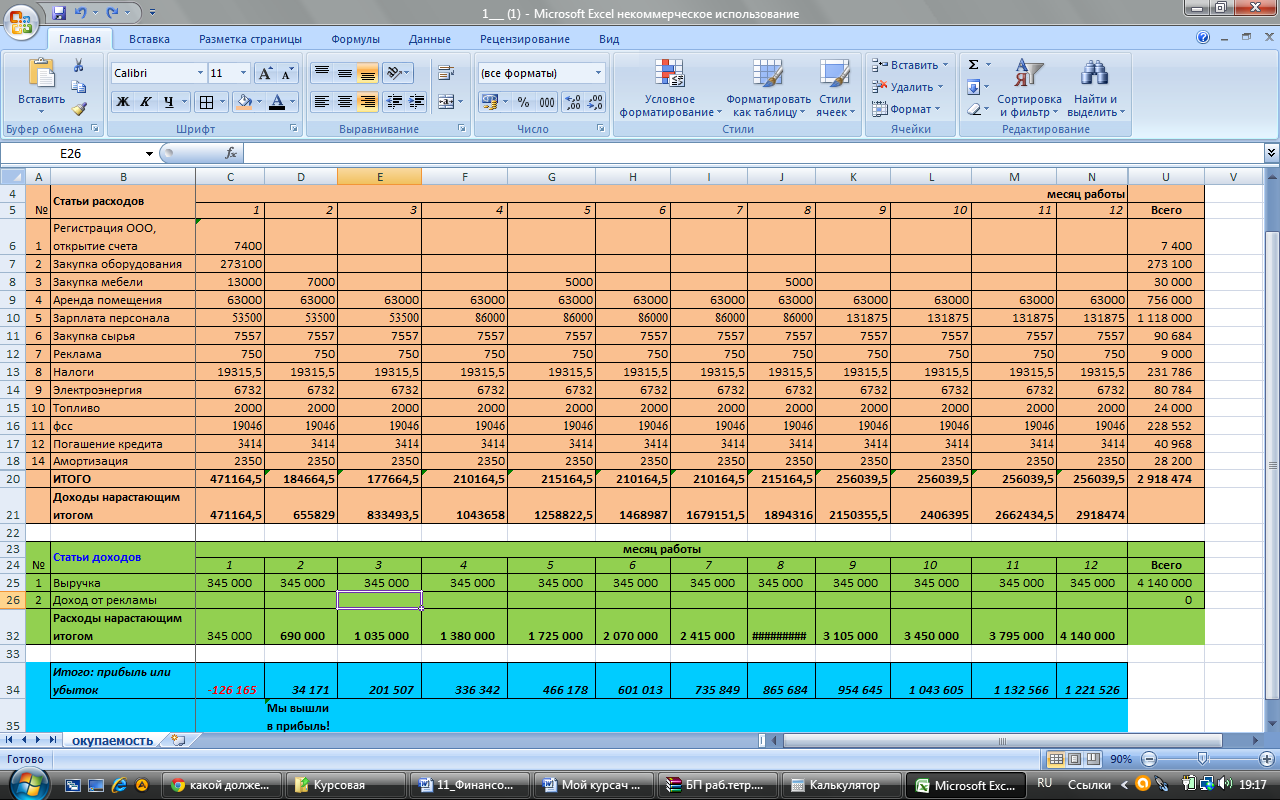Increase font size with large A

tap(265, 73)
